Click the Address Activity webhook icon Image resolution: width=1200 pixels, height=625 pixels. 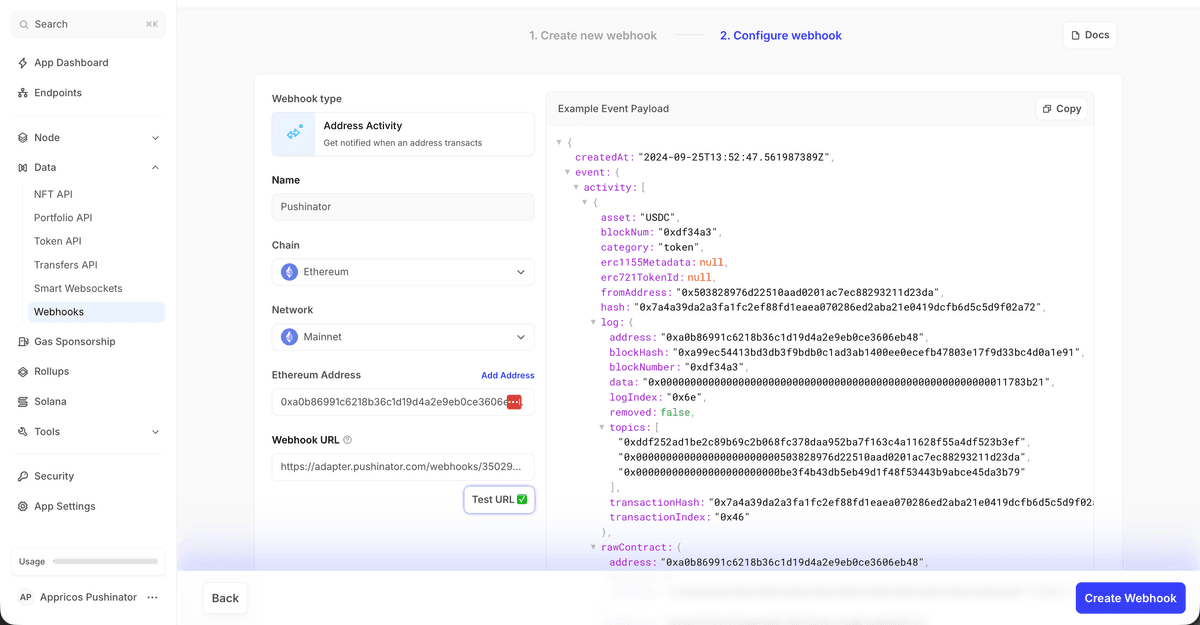295,133
